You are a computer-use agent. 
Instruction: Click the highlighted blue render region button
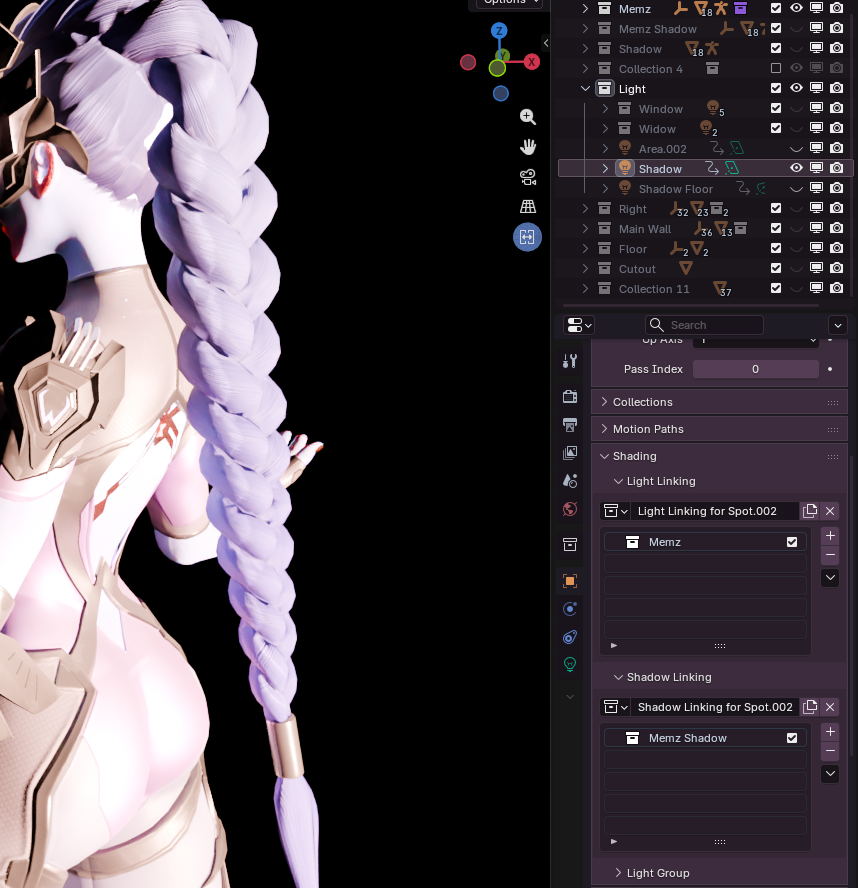(x=527, y=237)
